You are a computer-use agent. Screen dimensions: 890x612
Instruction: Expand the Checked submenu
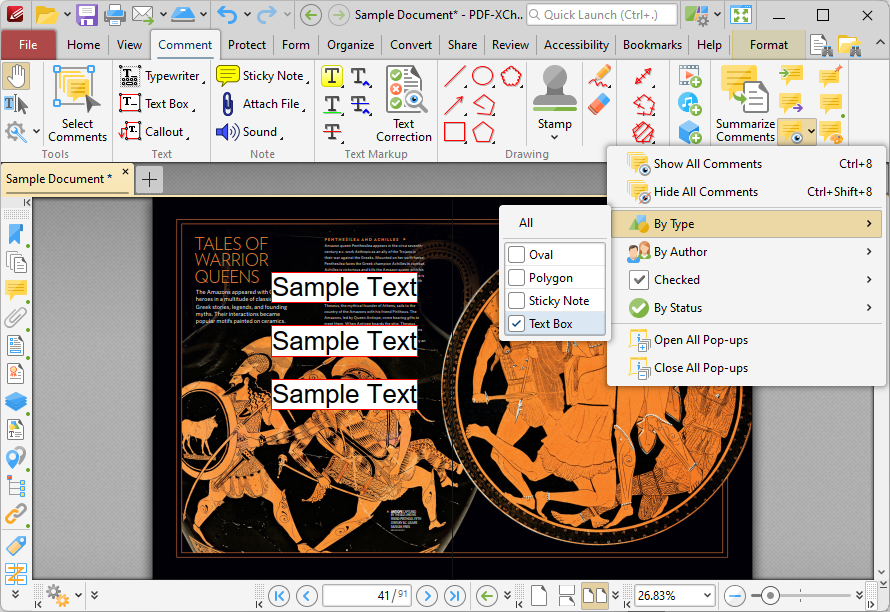tap(746, 279)
